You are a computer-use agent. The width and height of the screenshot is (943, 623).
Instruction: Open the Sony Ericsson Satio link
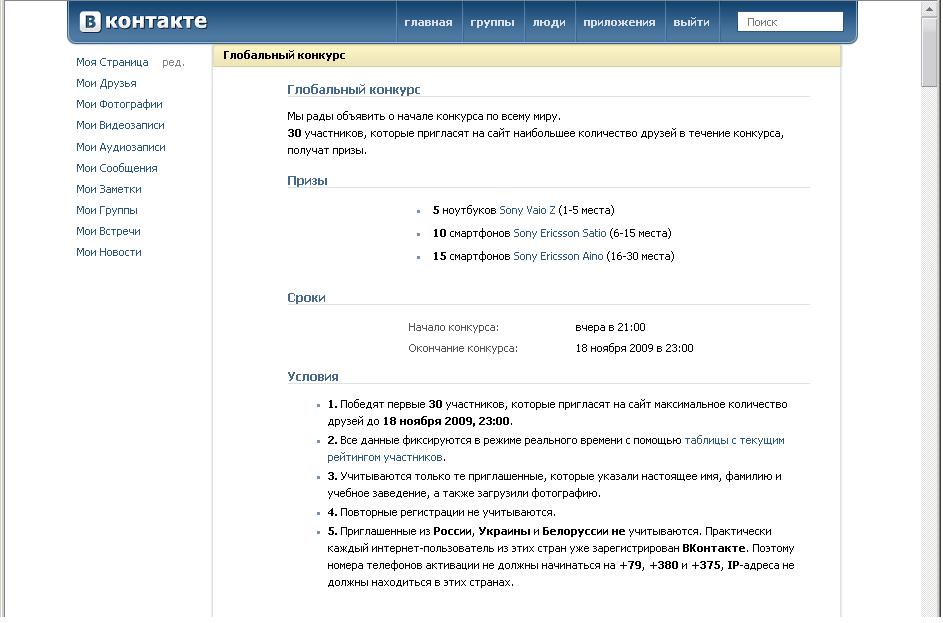pos(560,233)
